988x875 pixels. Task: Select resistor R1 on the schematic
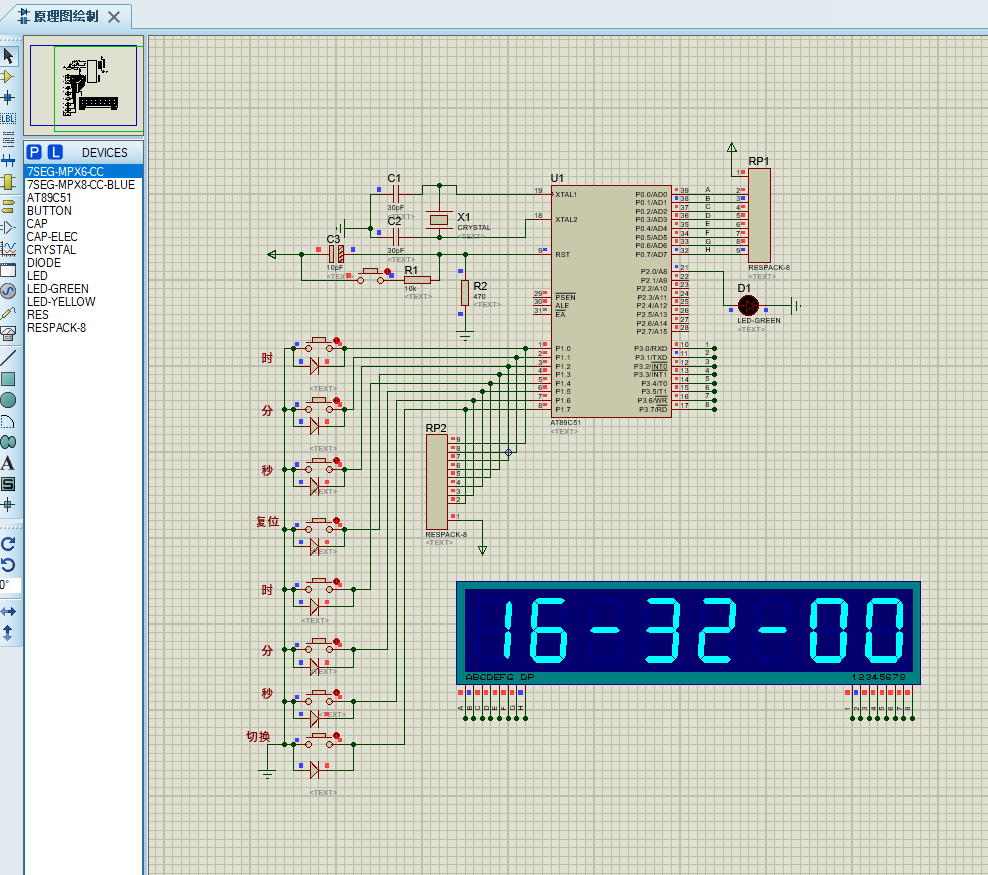[417, 280]
